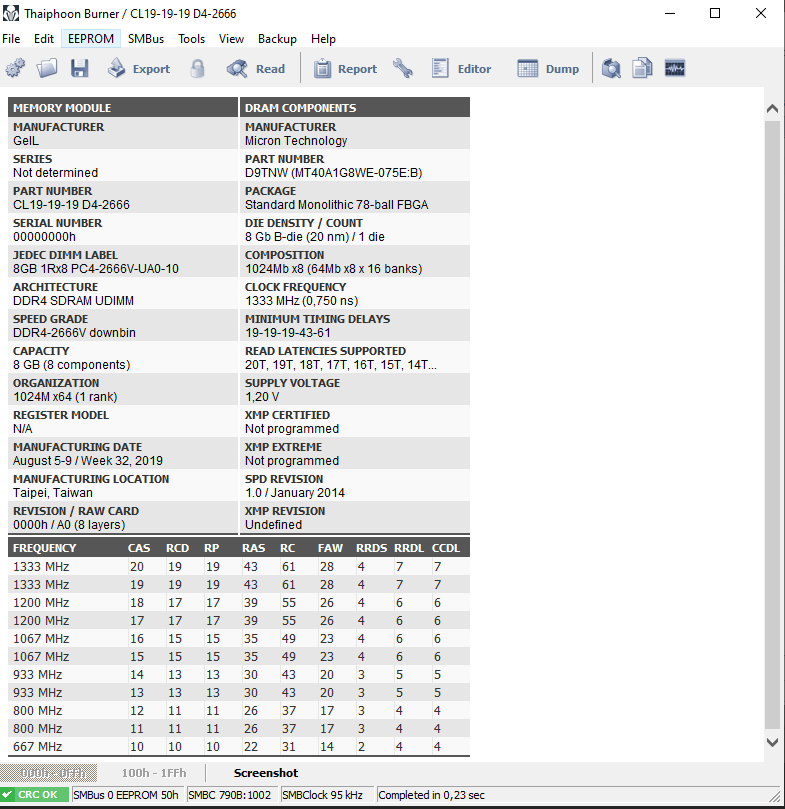Maximize the Thaiphoon Burner window

715,13
